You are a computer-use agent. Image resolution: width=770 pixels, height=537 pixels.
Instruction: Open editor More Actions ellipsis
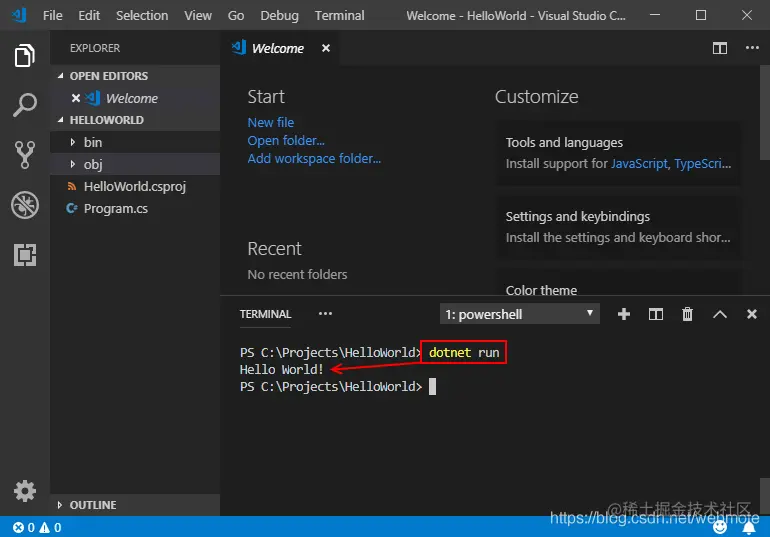(x=752, y=48)
